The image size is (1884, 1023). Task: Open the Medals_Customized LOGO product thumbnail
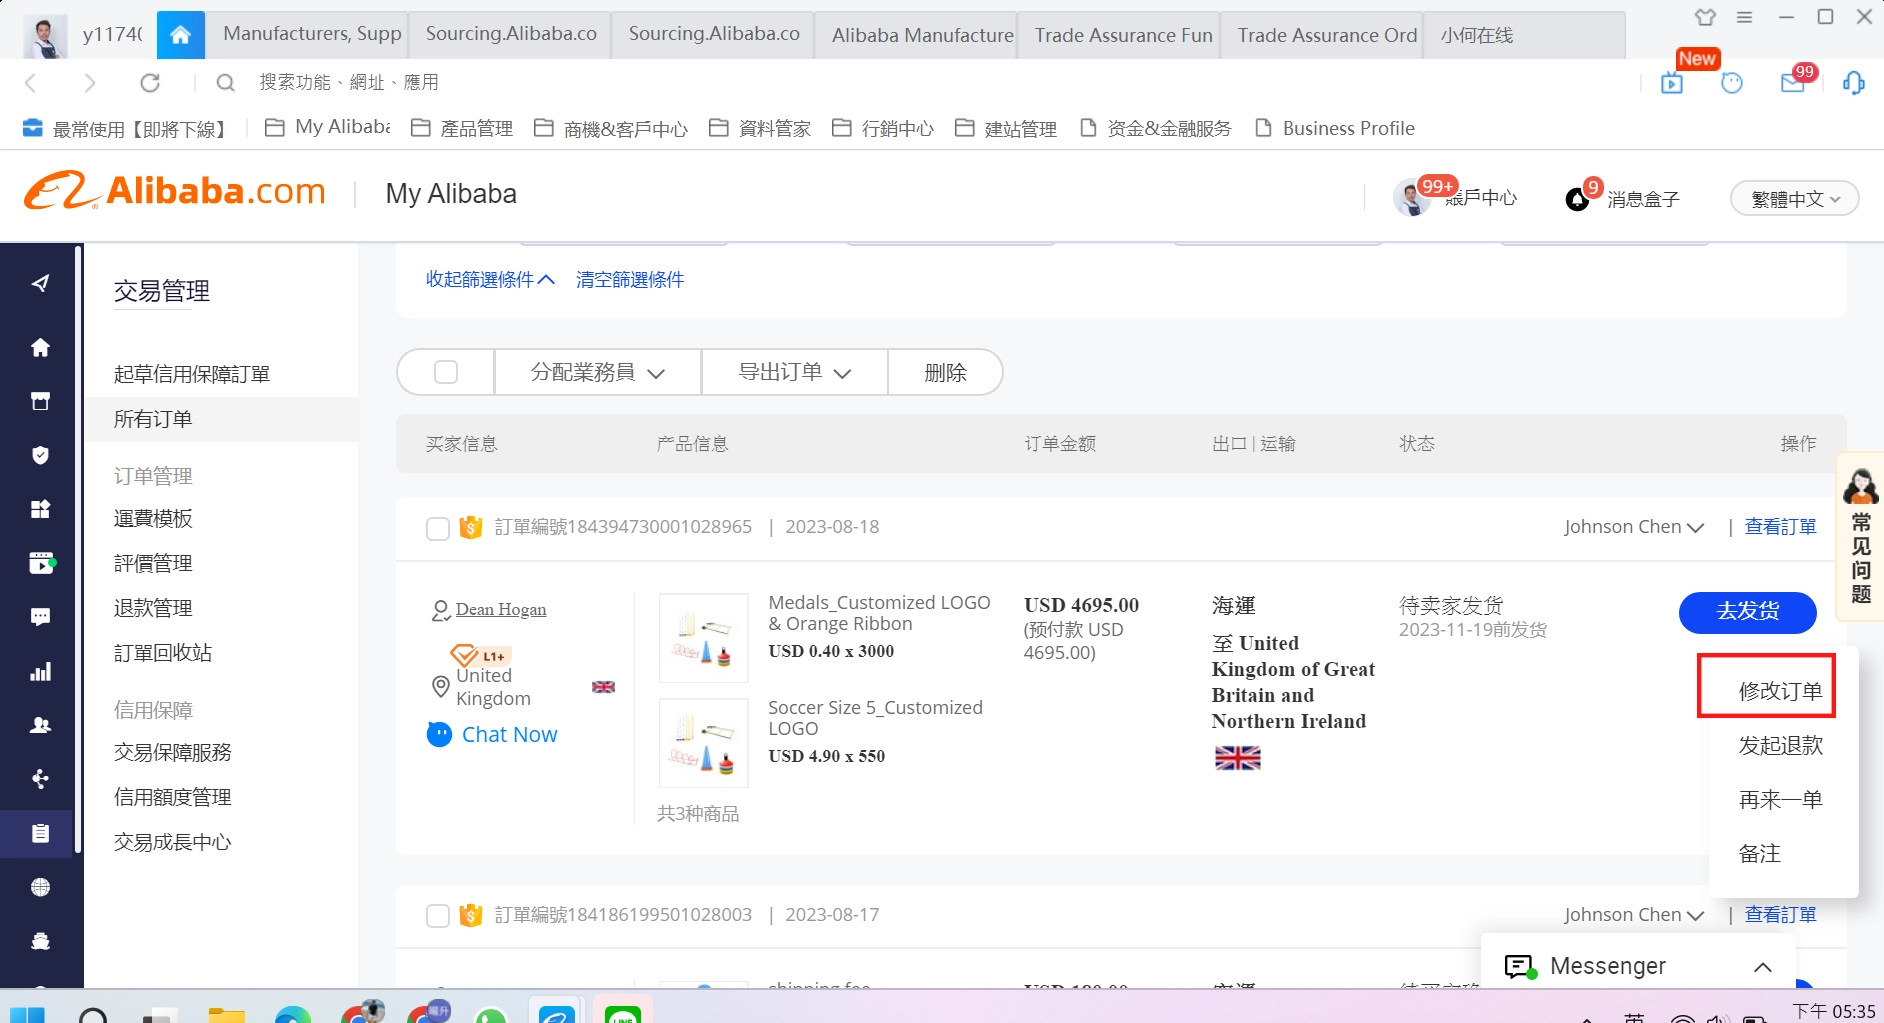click(x=704, y=637)
